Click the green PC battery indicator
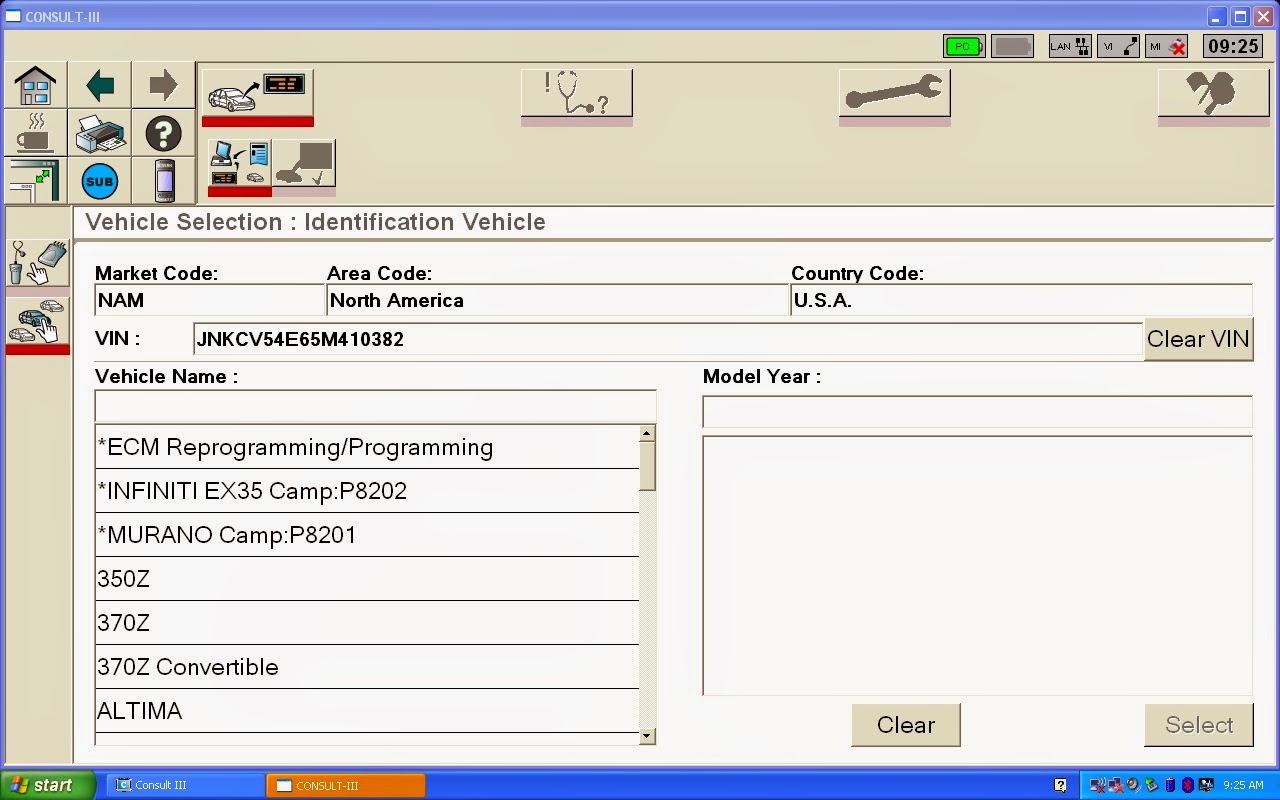Image resolution: width=1280 pixels, height=800 pixels. [x=964, y=46]
